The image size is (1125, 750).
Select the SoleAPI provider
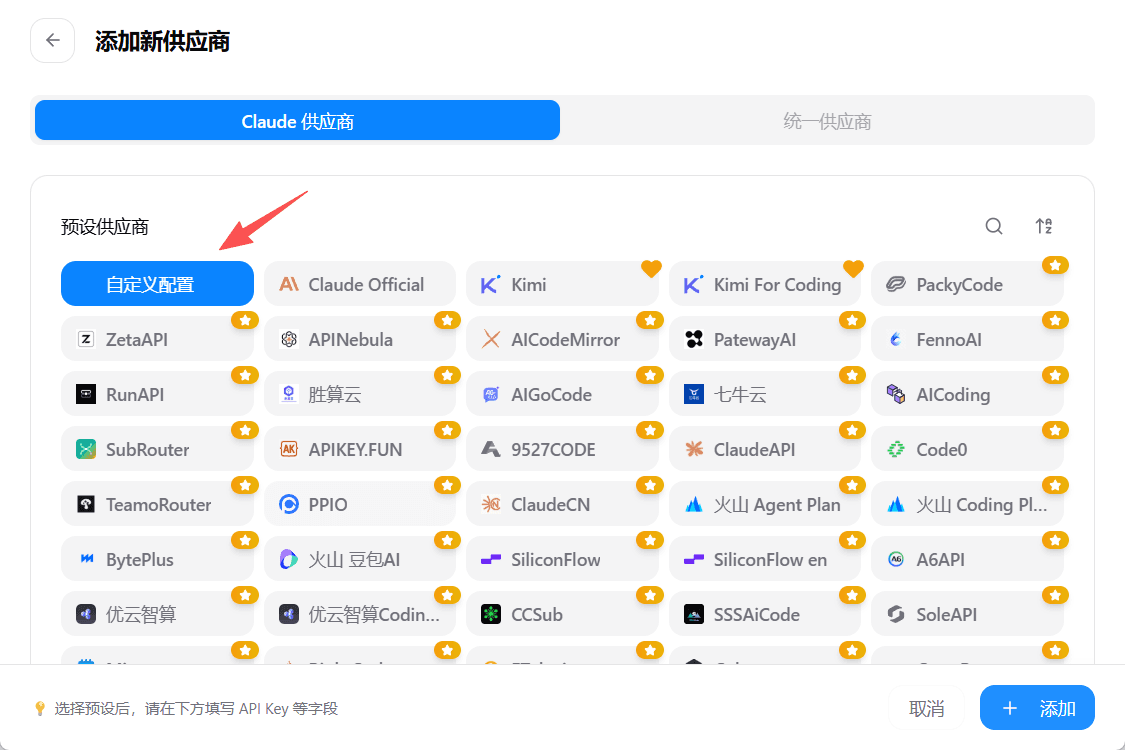point(967,614)
